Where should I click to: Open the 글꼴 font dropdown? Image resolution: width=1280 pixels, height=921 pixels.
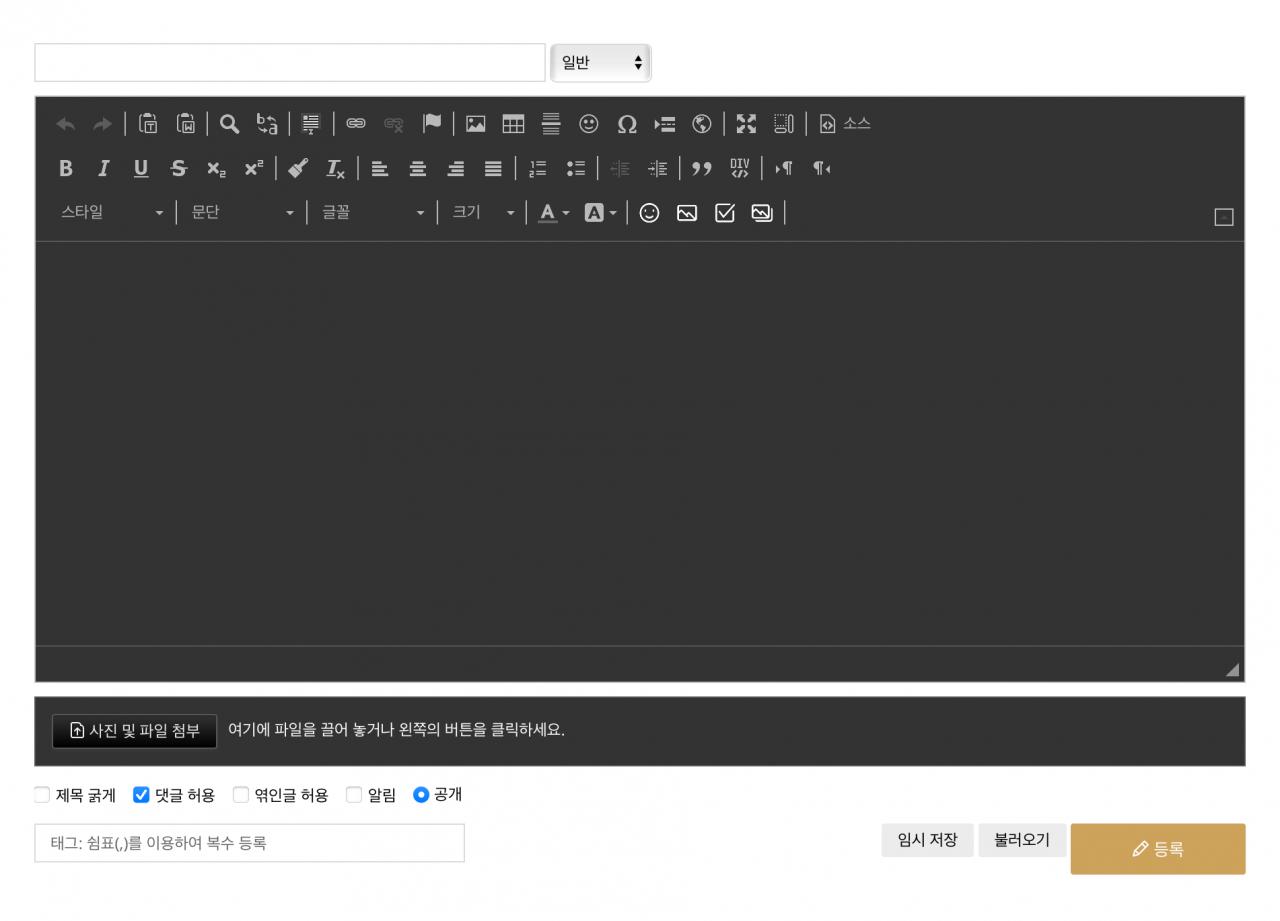(x=373, y=212)
